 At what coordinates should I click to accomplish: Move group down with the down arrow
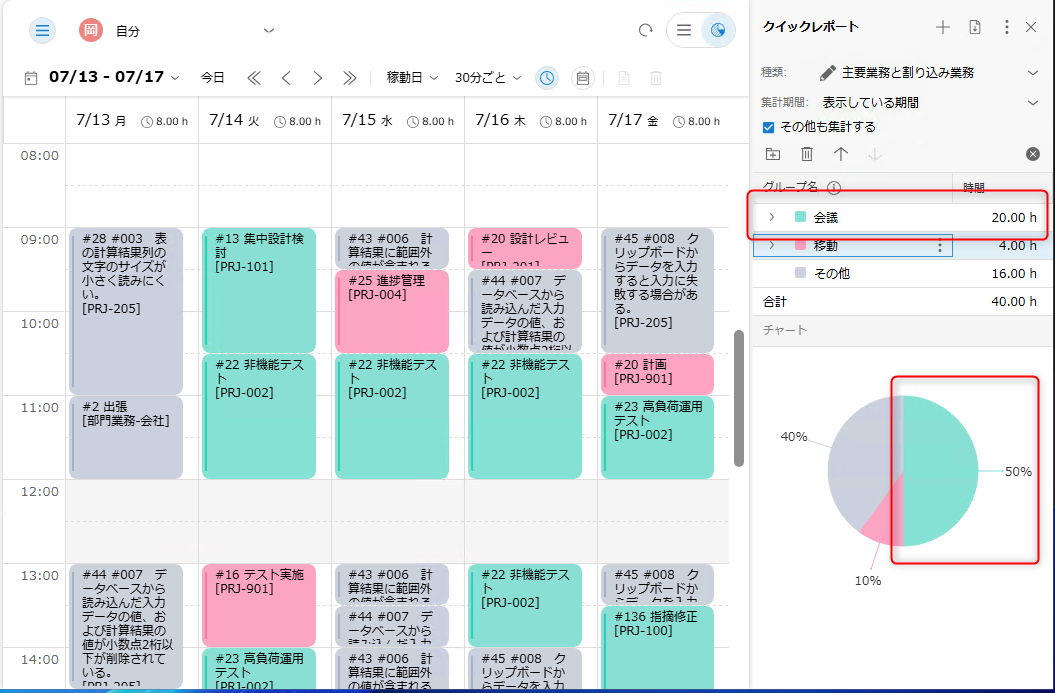pyautogui.click(x=875, y=154)
